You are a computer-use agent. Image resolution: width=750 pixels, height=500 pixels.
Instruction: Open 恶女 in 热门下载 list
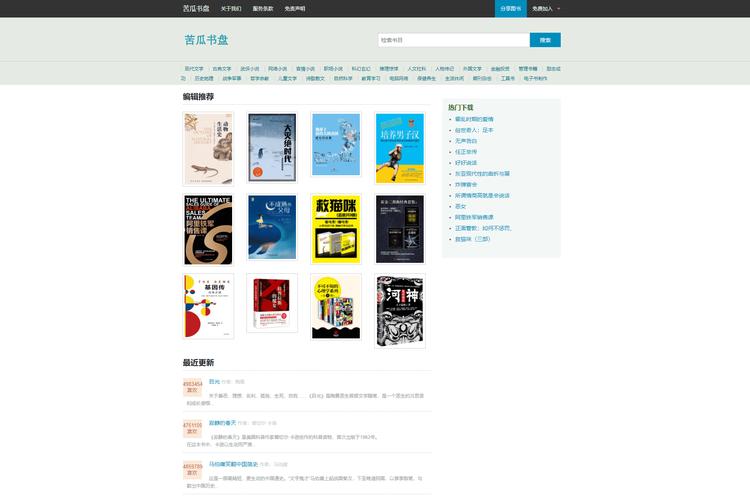click(460, 206)
